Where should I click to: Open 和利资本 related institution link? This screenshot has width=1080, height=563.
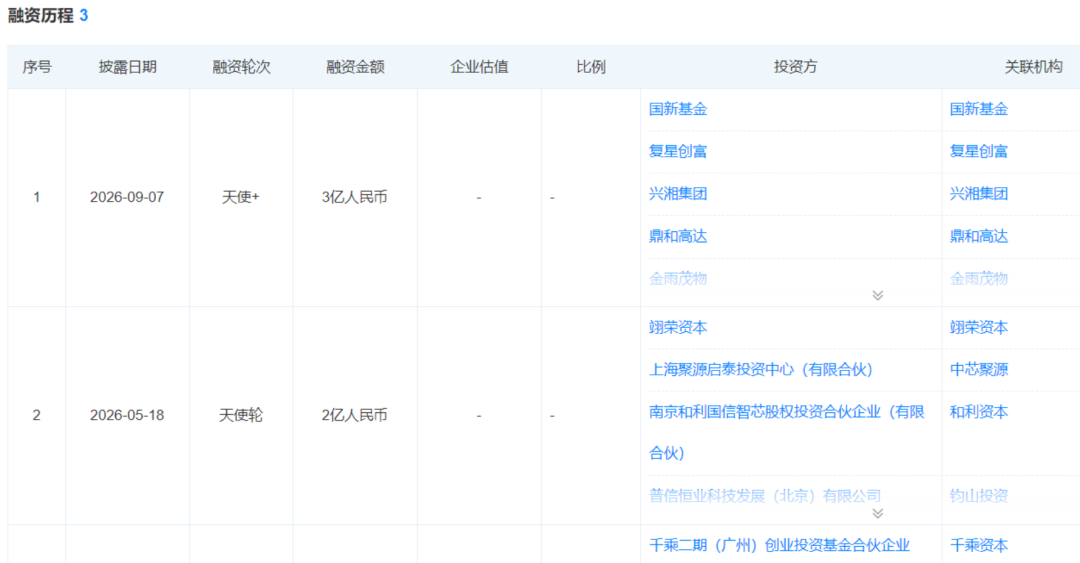click(x=979, y=412)
